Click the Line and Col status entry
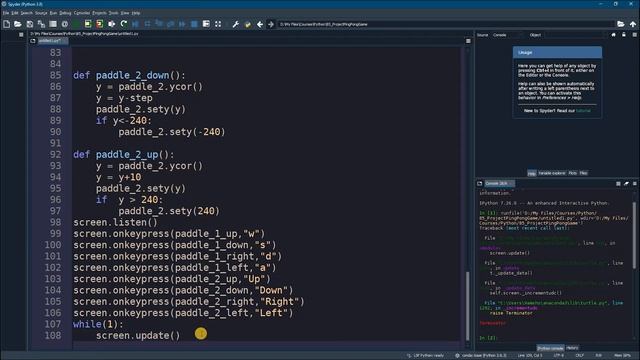This screenshot has height=360, width=640. [x=530, y=356]
